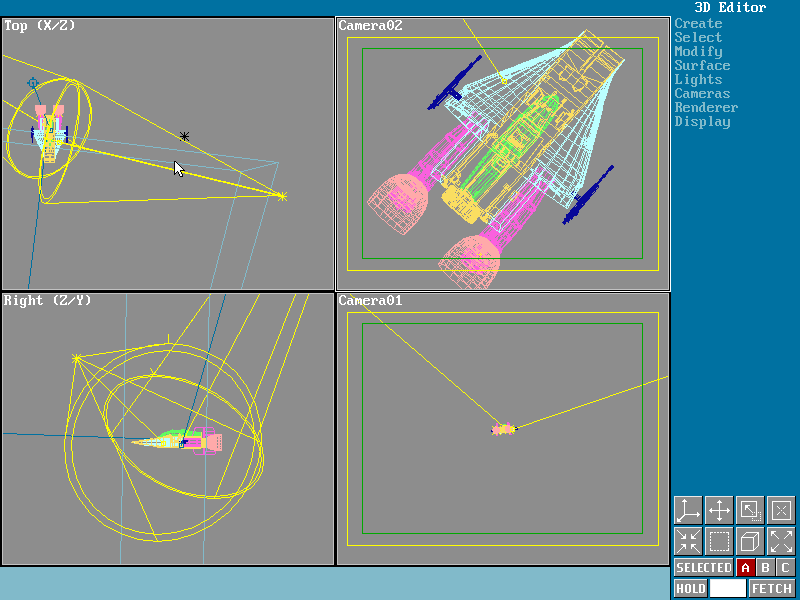Activate the Camera02 viewport label

370,26
